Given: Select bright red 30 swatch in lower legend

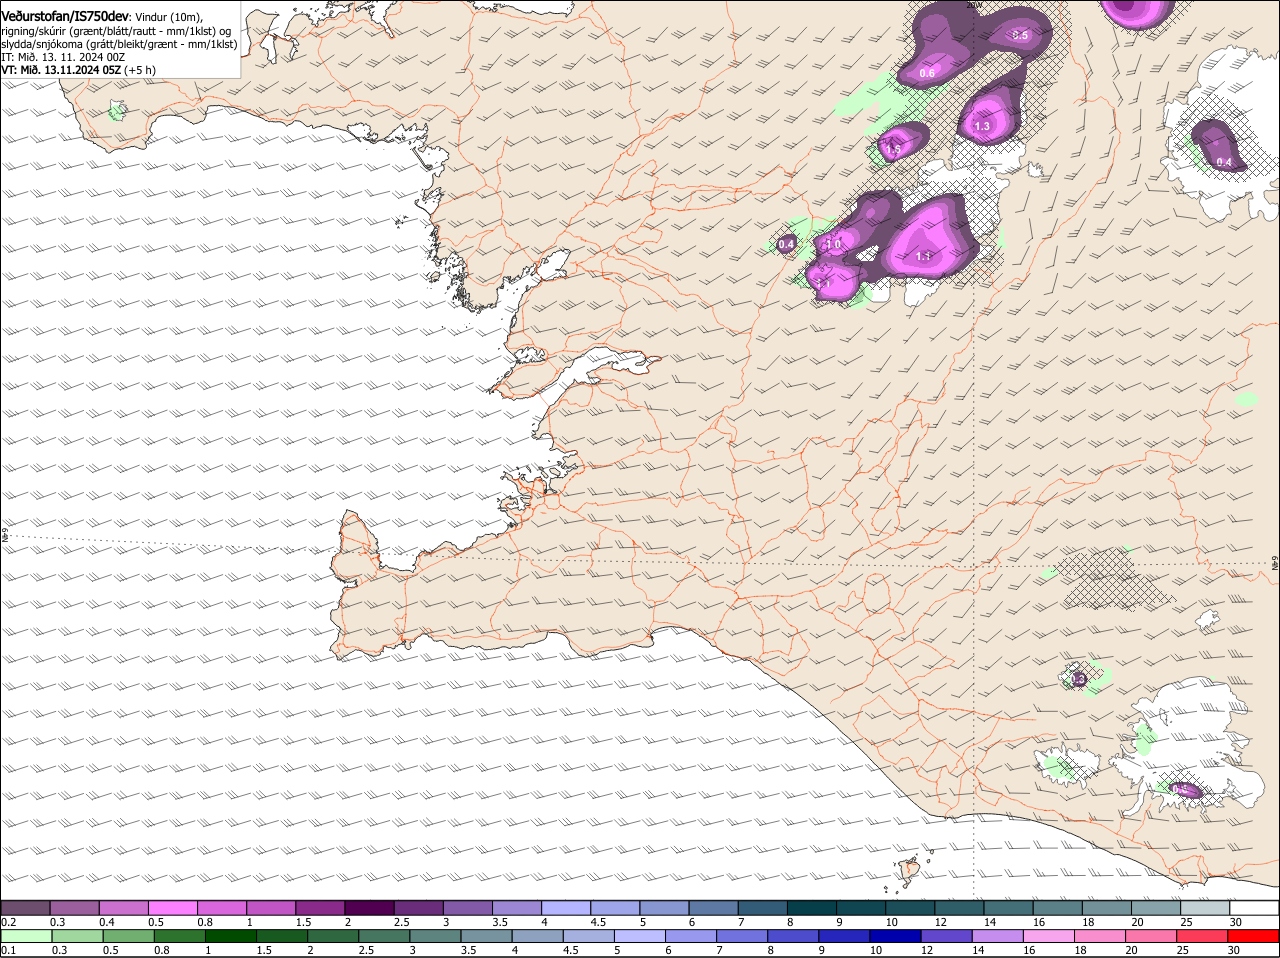Looking at the screenshot, I should point(1254,936).
